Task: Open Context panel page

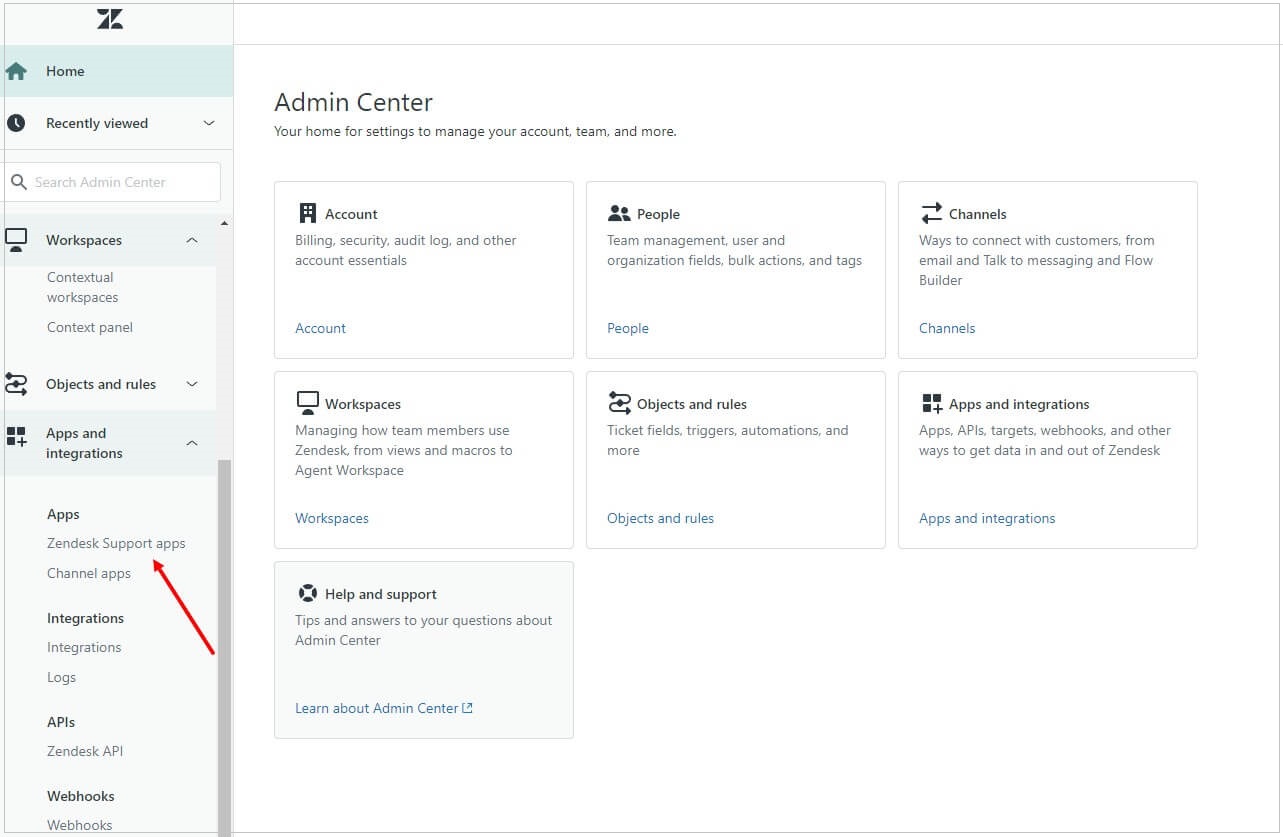Action: point(90,327)
